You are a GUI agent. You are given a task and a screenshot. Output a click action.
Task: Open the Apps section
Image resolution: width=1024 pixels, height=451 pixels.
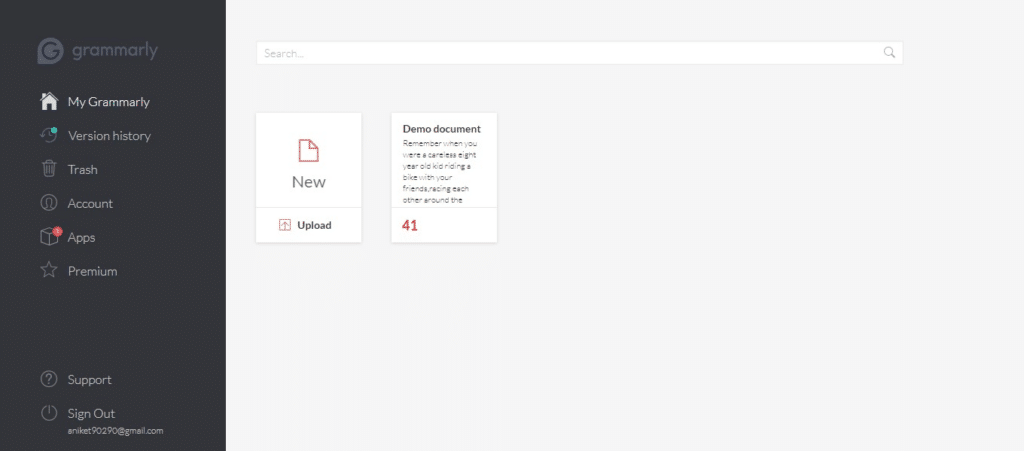coord(82,238)
